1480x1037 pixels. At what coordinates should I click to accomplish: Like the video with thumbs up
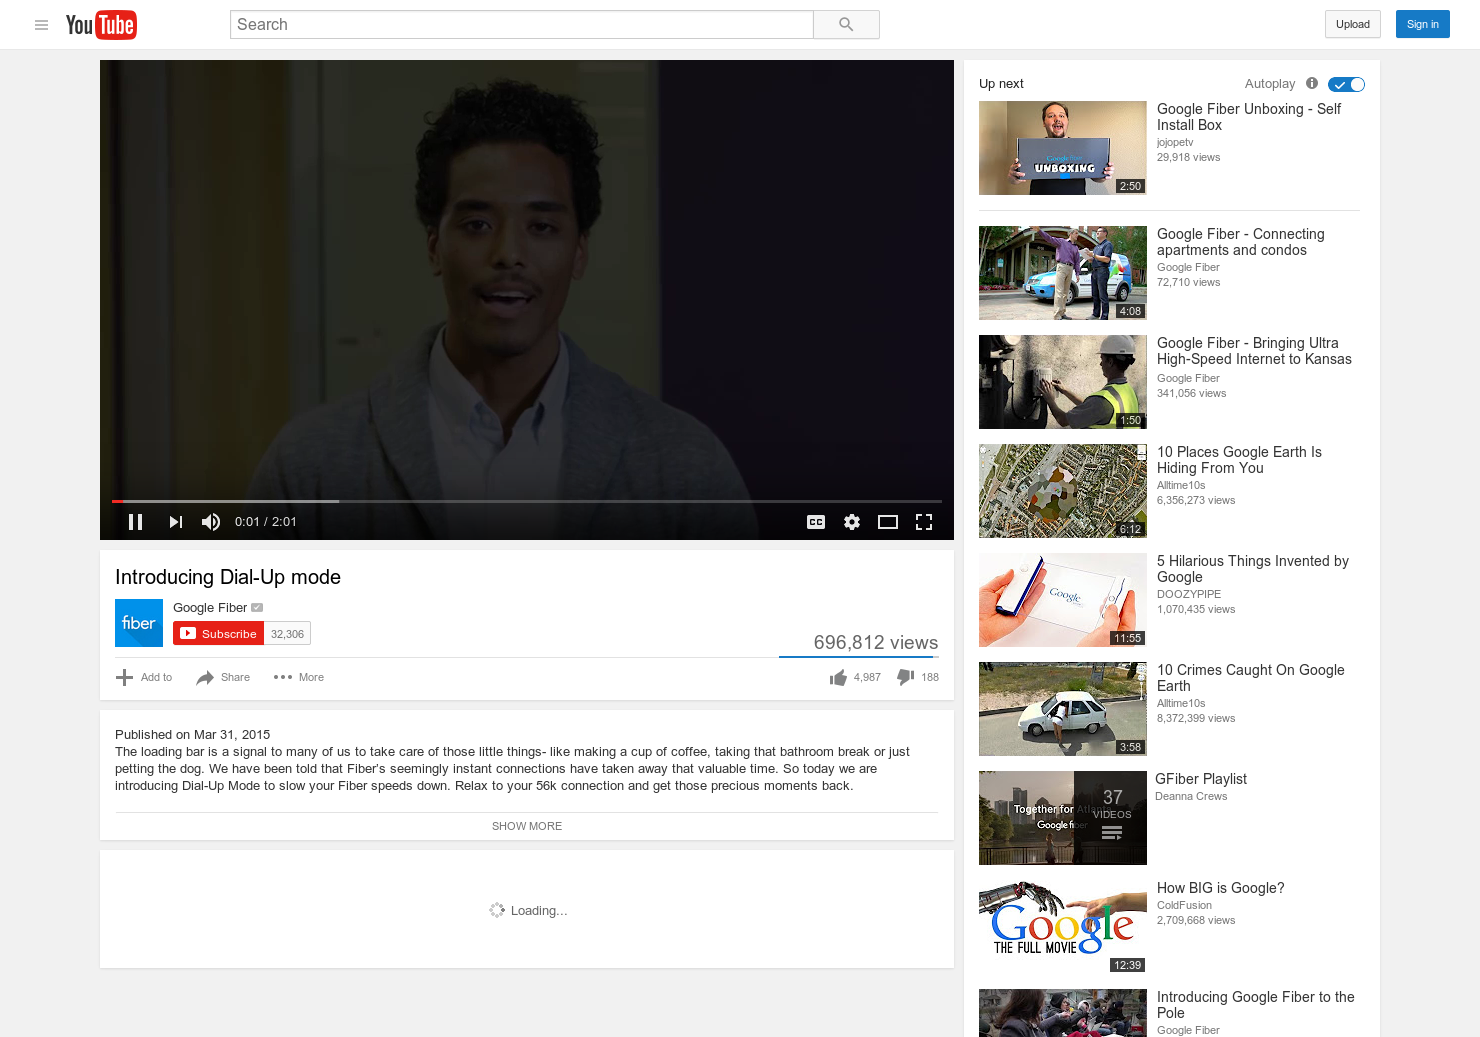[855, 678]
